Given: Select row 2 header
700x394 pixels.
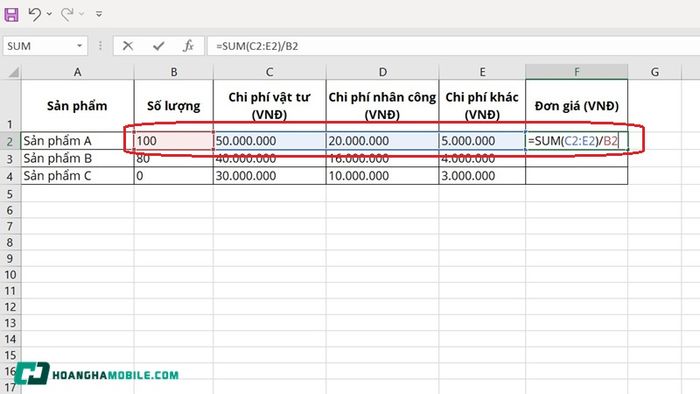Looking at the screenshot, I should tap(10, 141).
